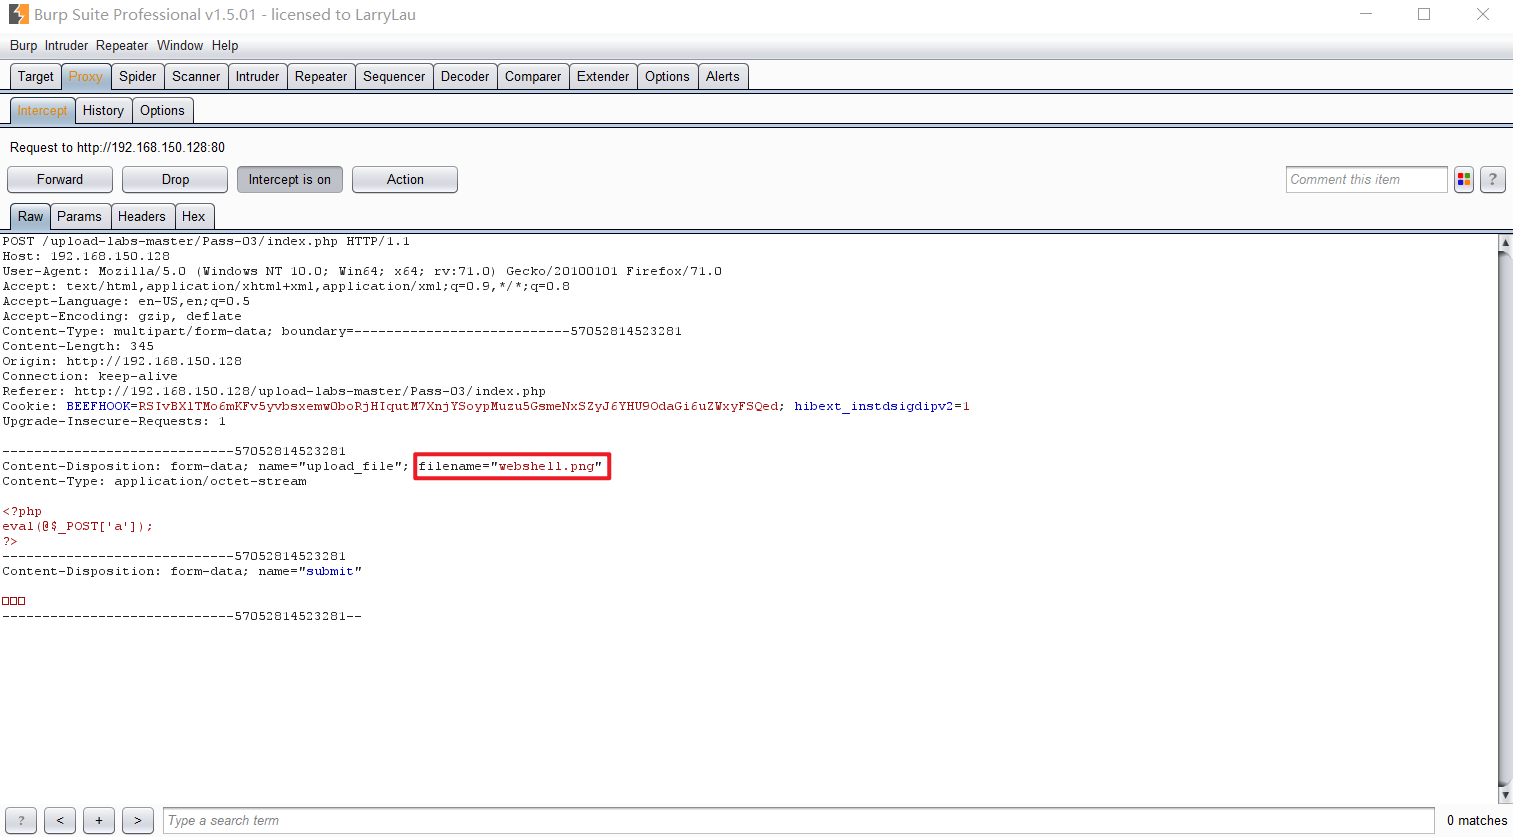1513x837 pixels.
Task: Click the Accept-Encoding: gzip, deflate line
Action: click(x=122, y=316)
